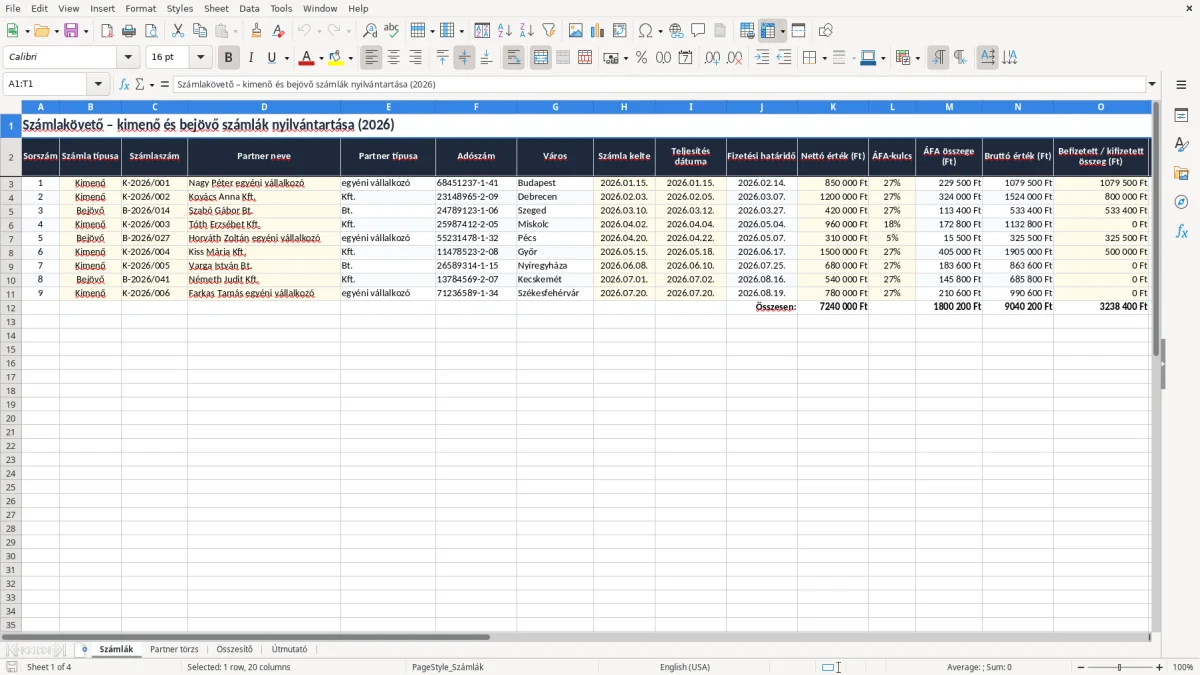Show the draw functions shapes icon

(825, 31)
